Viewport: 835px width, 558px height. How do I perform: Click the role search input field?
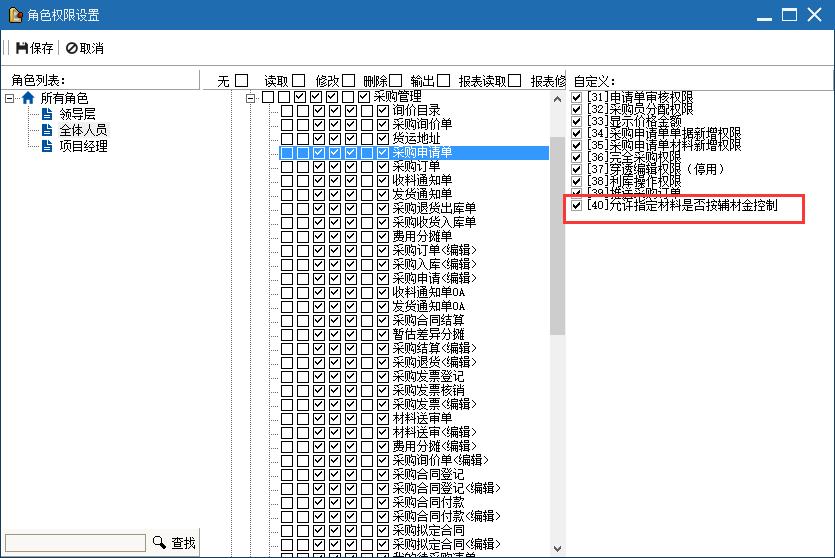pyautogui.click(x=74, y=543)
